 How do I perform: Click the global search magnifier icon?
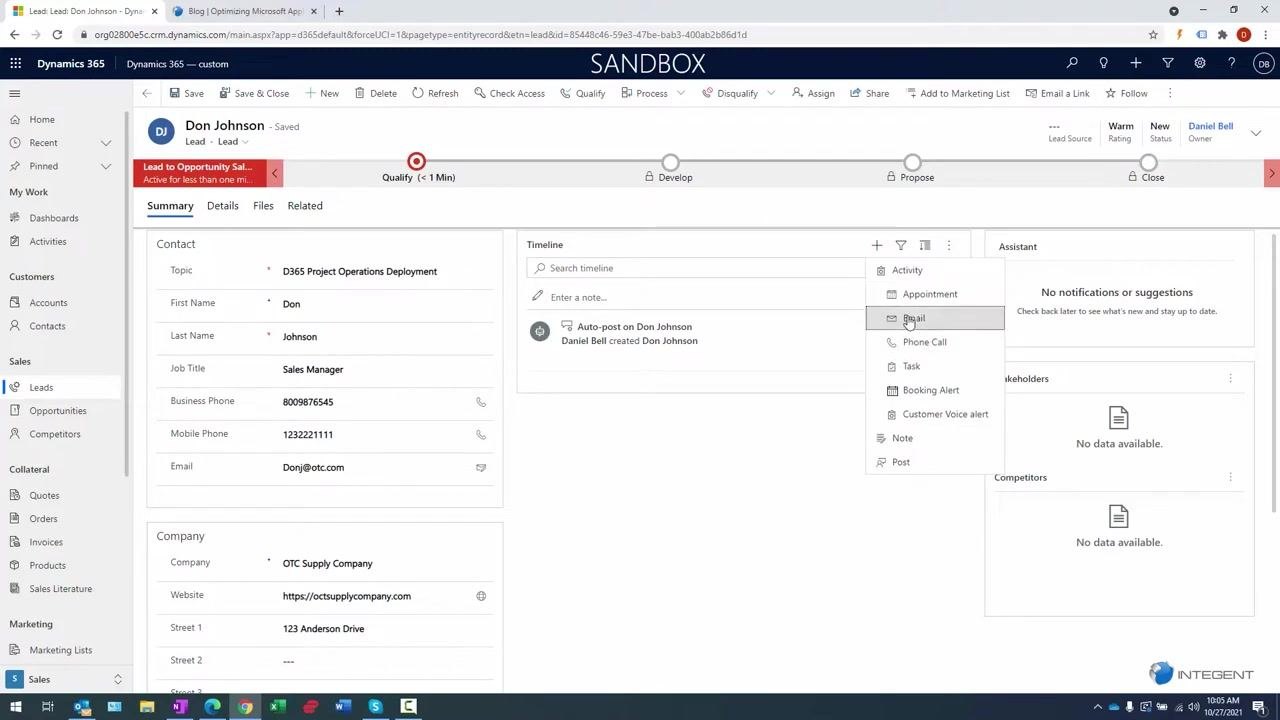[x=1072, y=63]
